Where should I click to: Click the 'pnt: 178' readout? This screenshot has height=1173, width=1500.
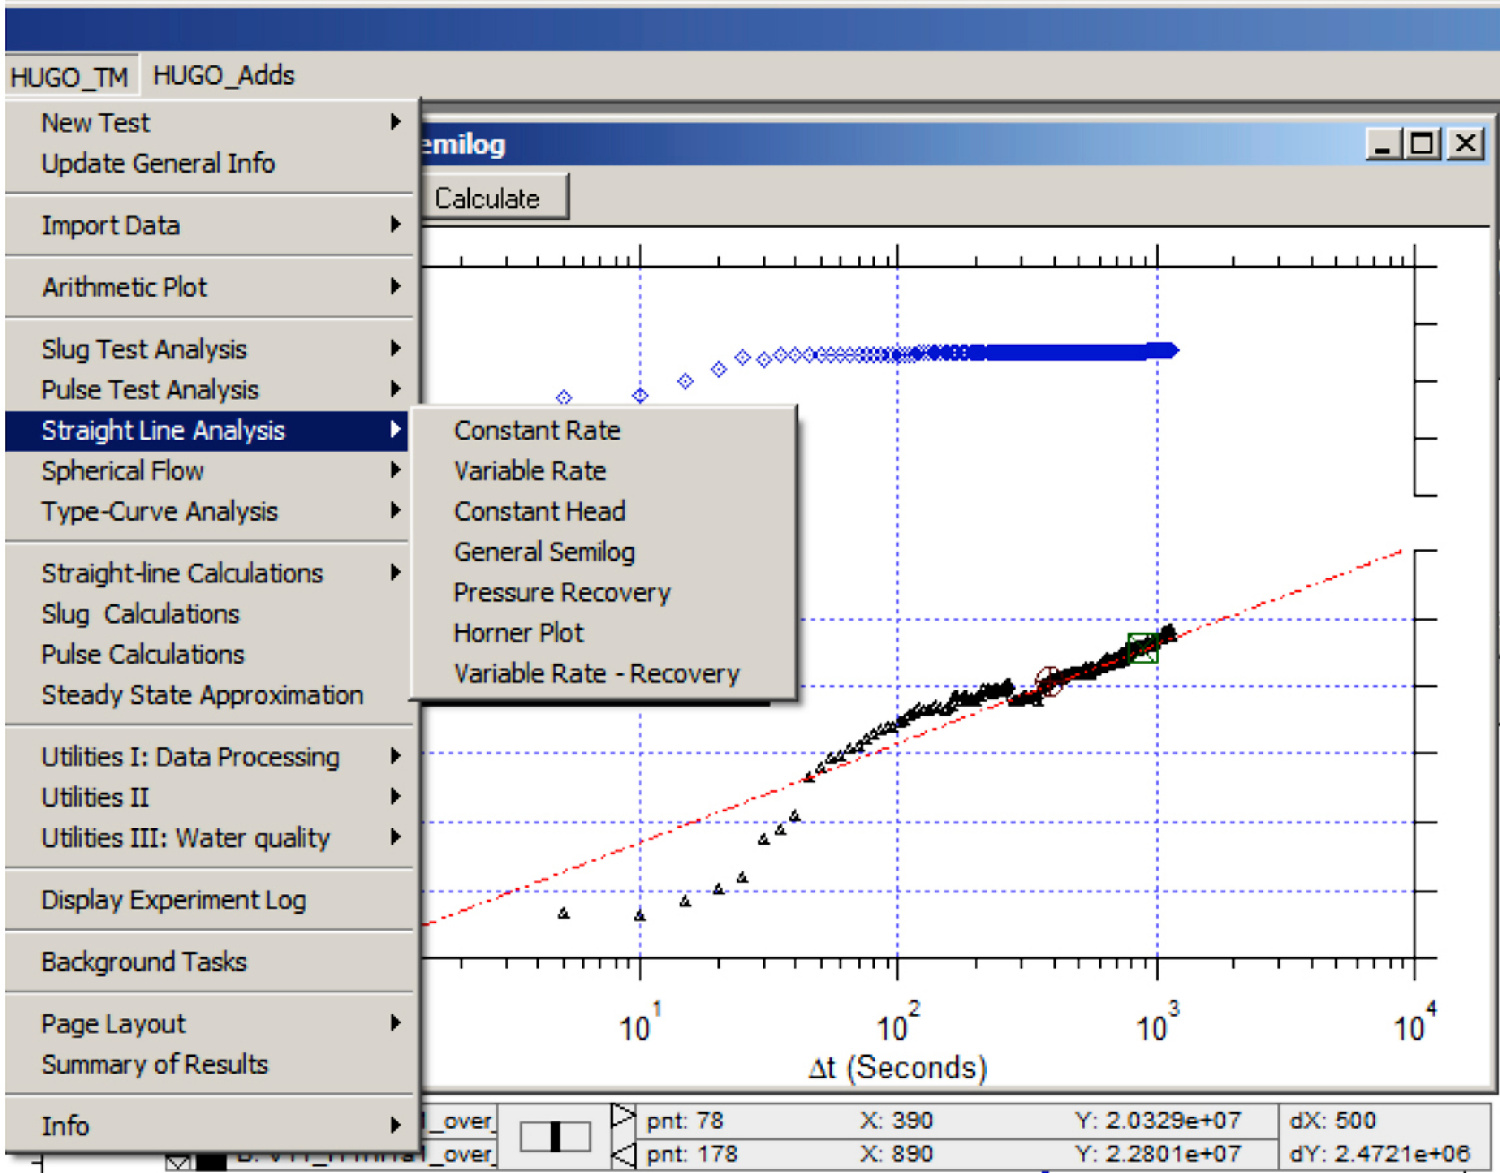pos(692,1154)
